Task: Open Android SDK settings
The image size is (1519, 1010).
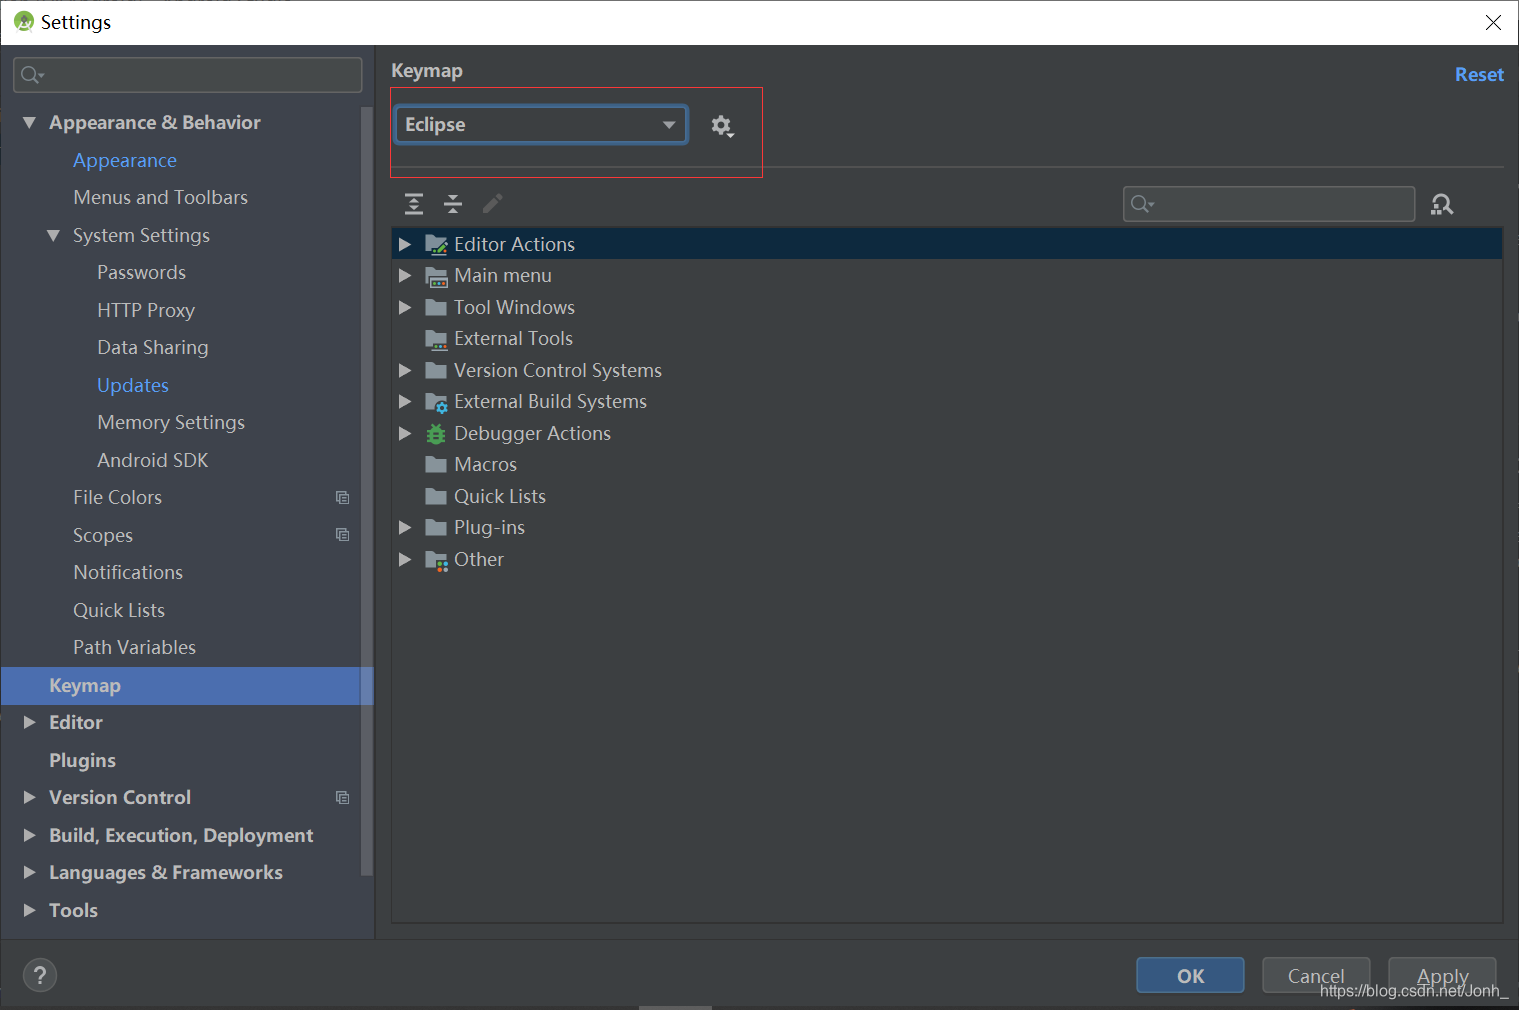Action: coord(153,460)
